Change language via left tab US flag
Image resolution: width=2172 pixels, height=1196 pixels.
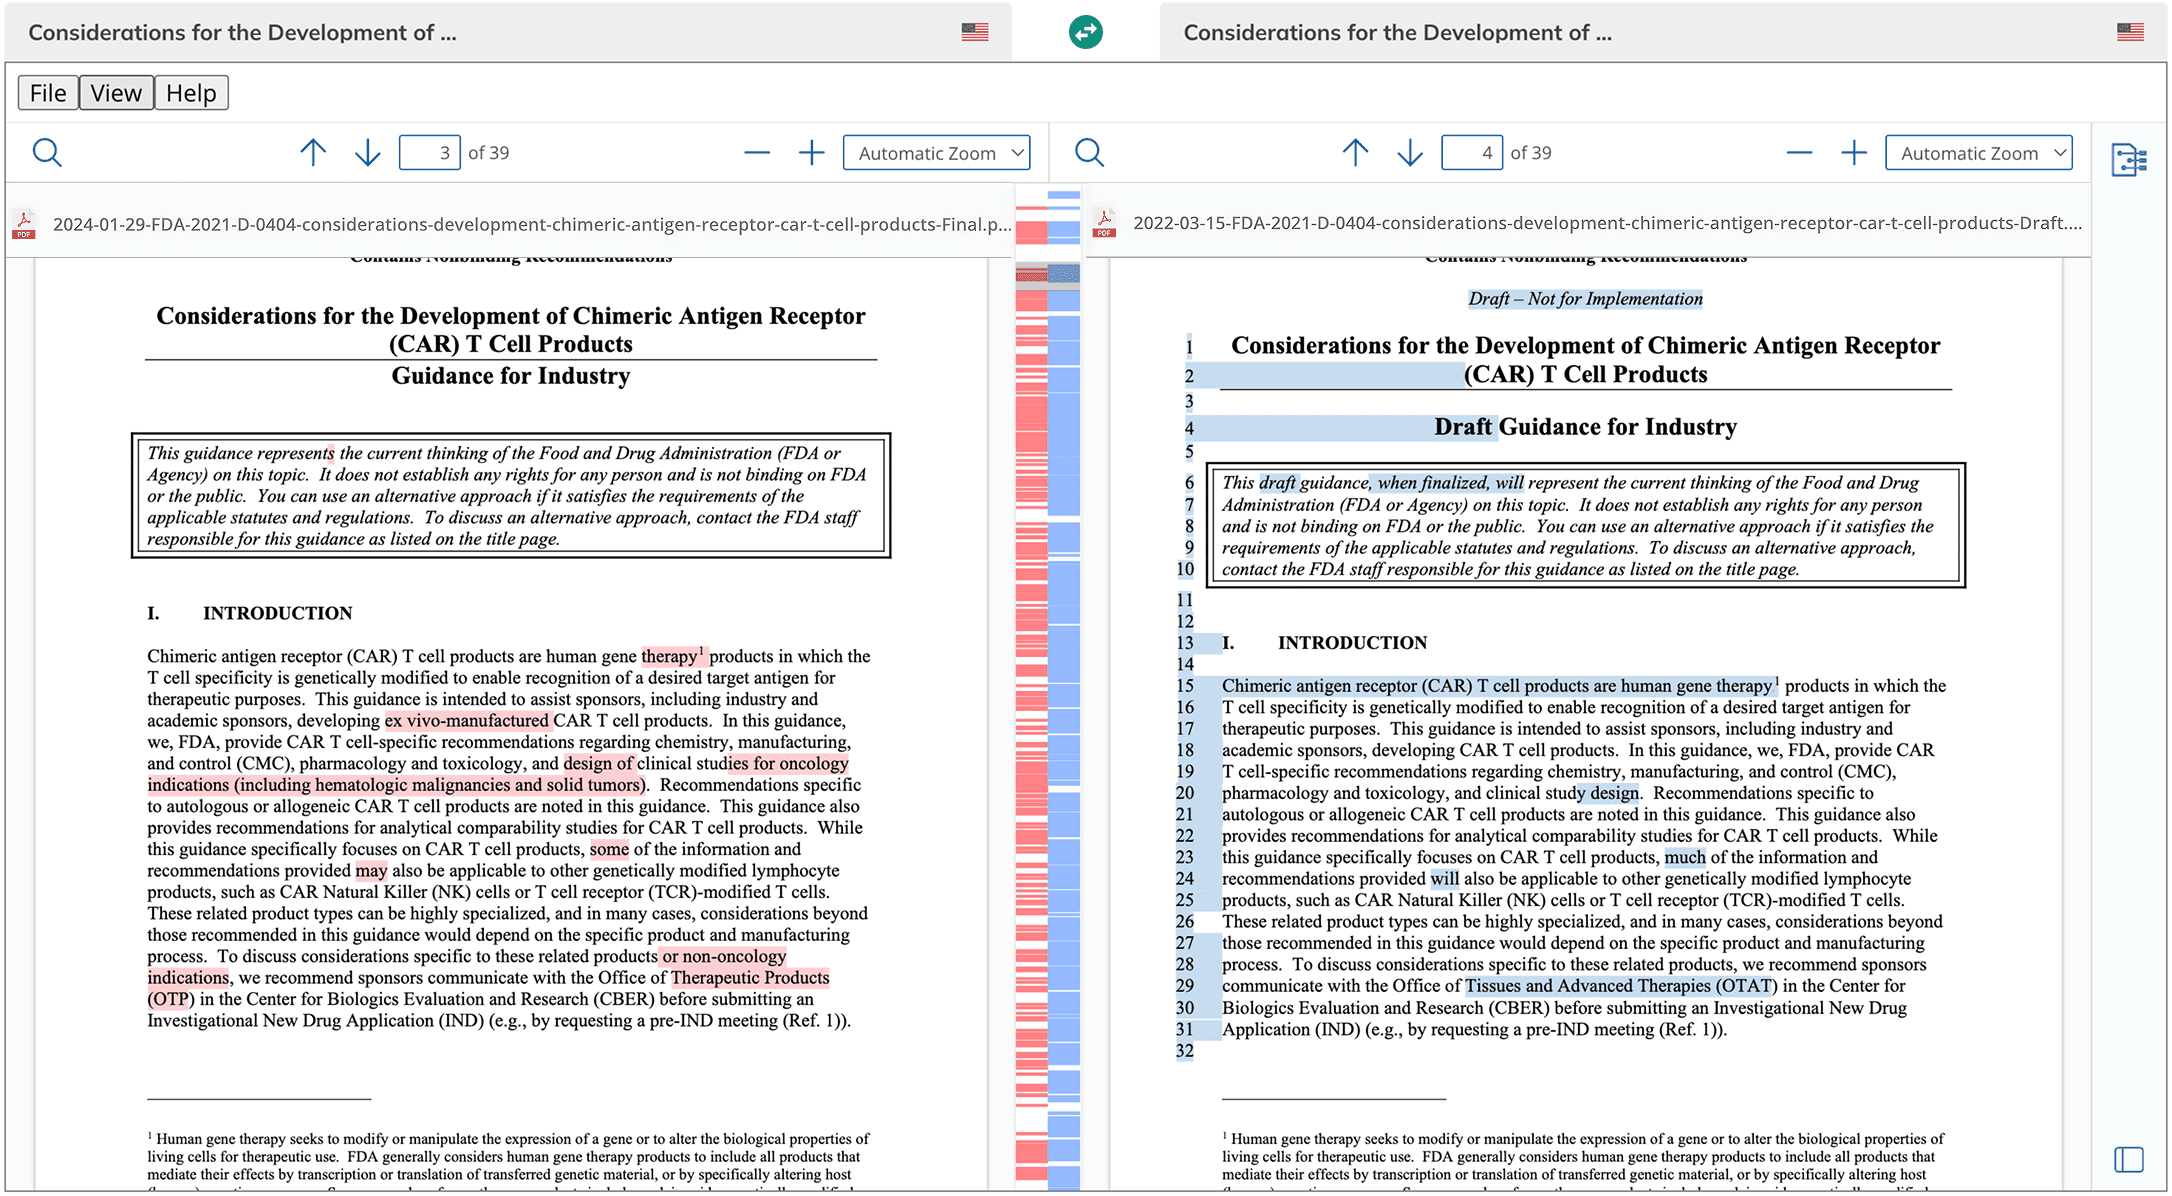(x=975, y=32)
